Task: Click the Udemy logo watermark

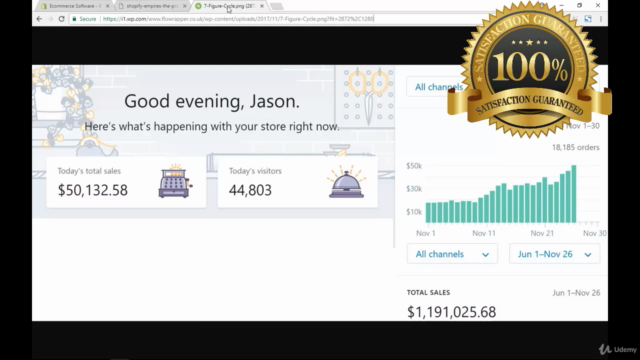Action: click(618, 349)
